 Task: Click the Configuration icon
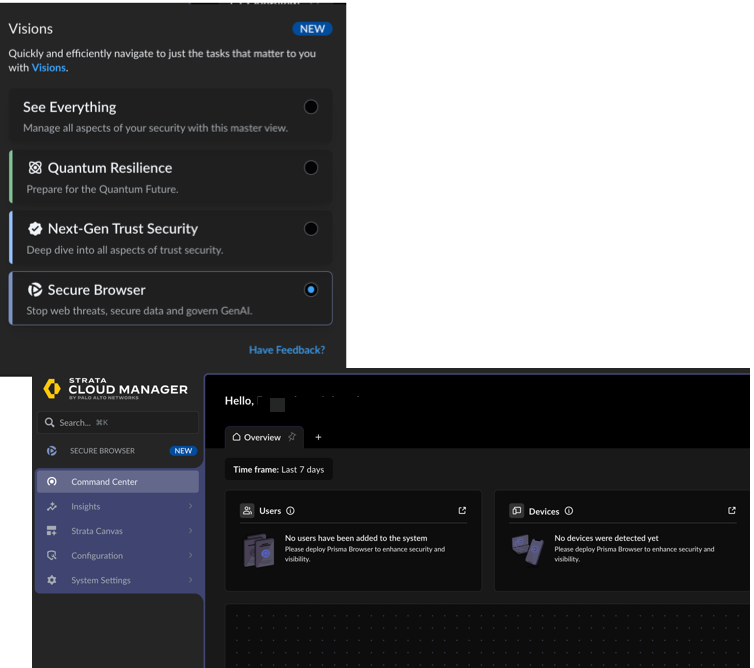(x=52, y=556)
